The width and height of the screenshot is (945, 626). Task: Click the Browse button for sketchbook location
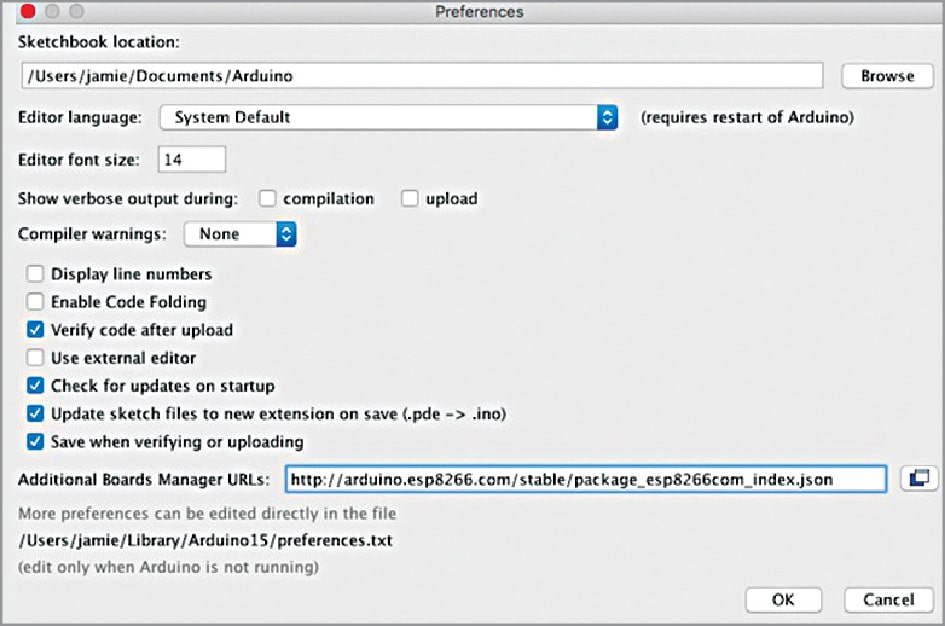point(887,76)
